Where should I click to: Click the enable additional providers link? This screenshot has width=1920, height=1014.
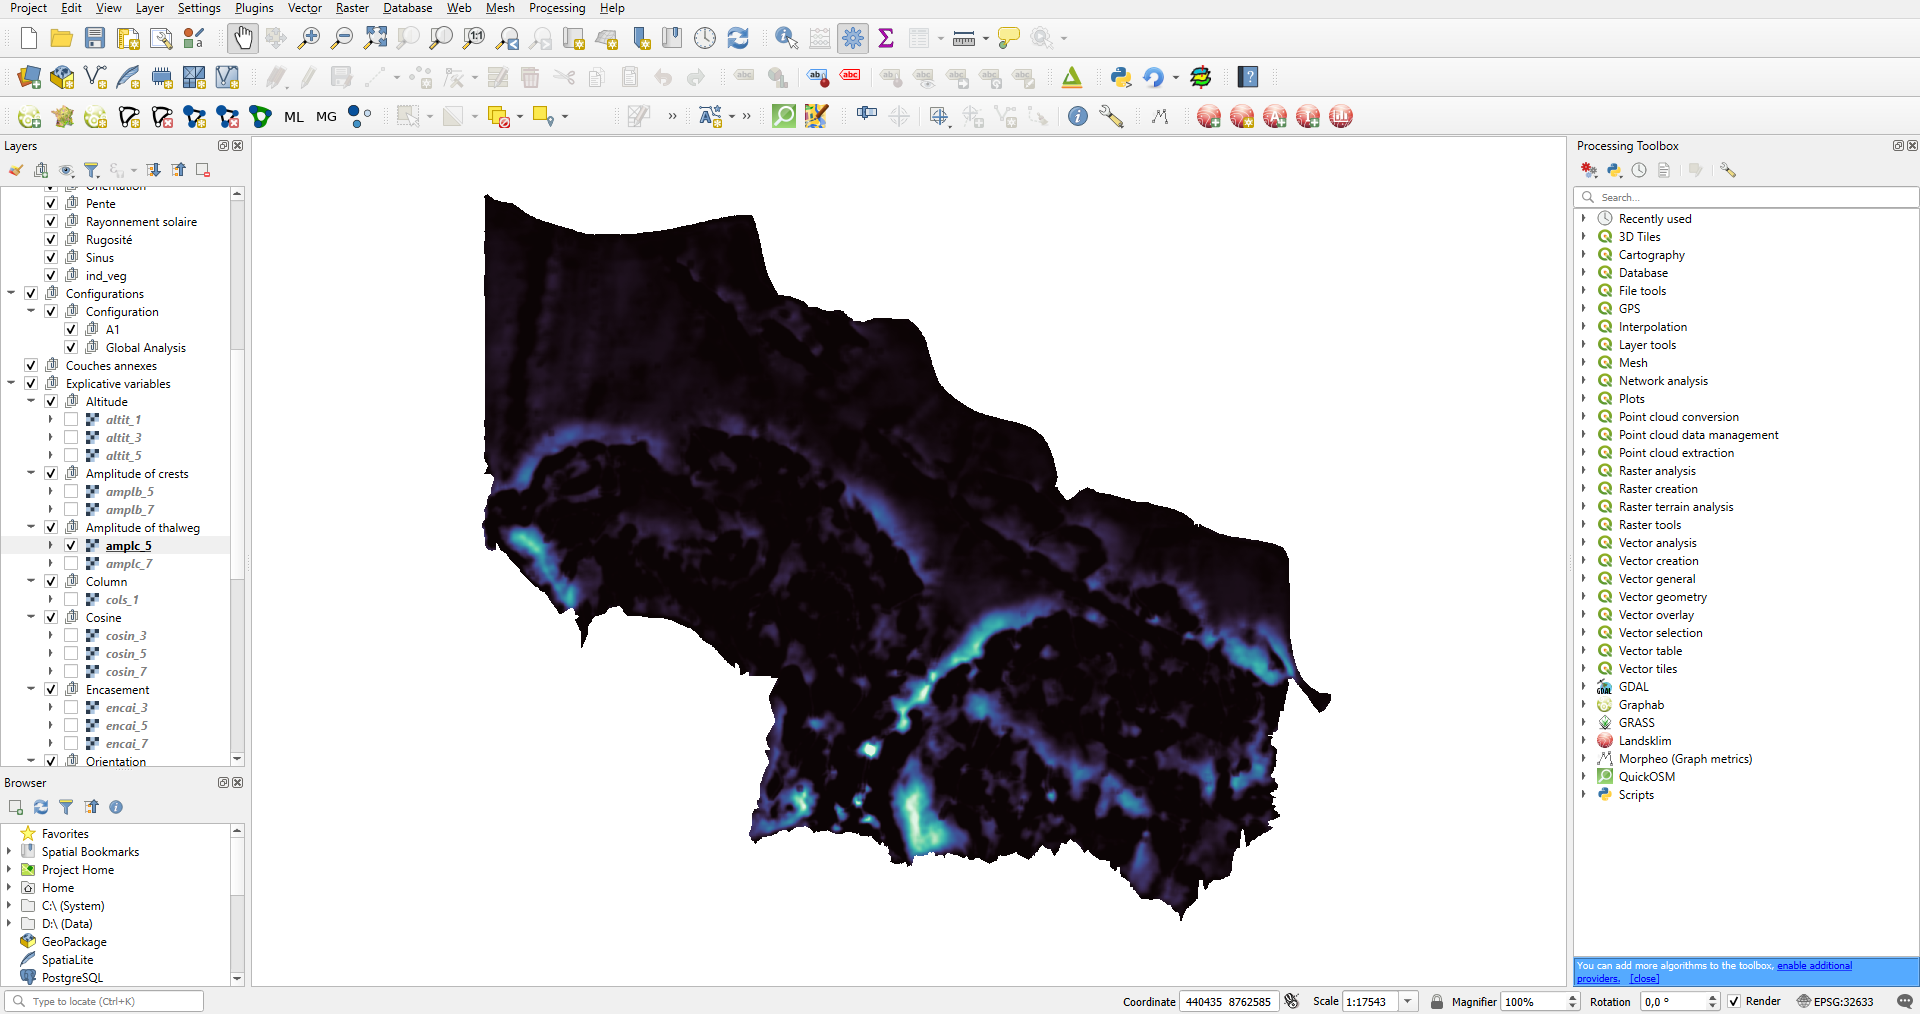(x=1814, y=966)
